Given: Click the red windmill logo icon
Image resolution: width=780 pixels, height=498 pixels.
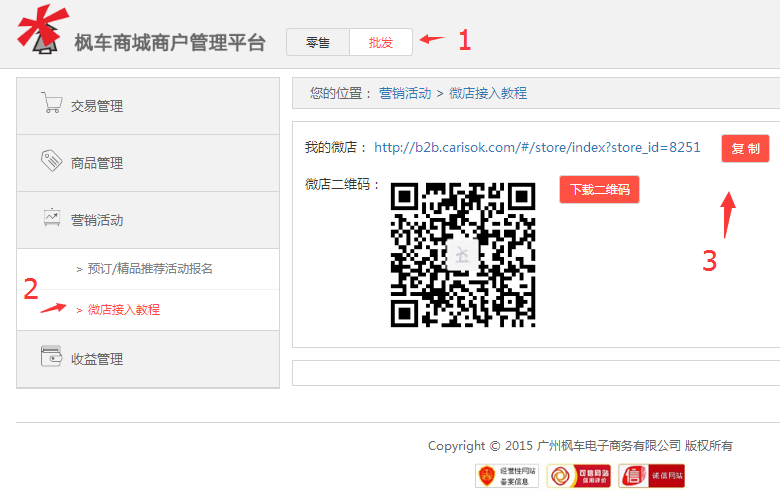Looking at the screenshot, I should 42,29.
